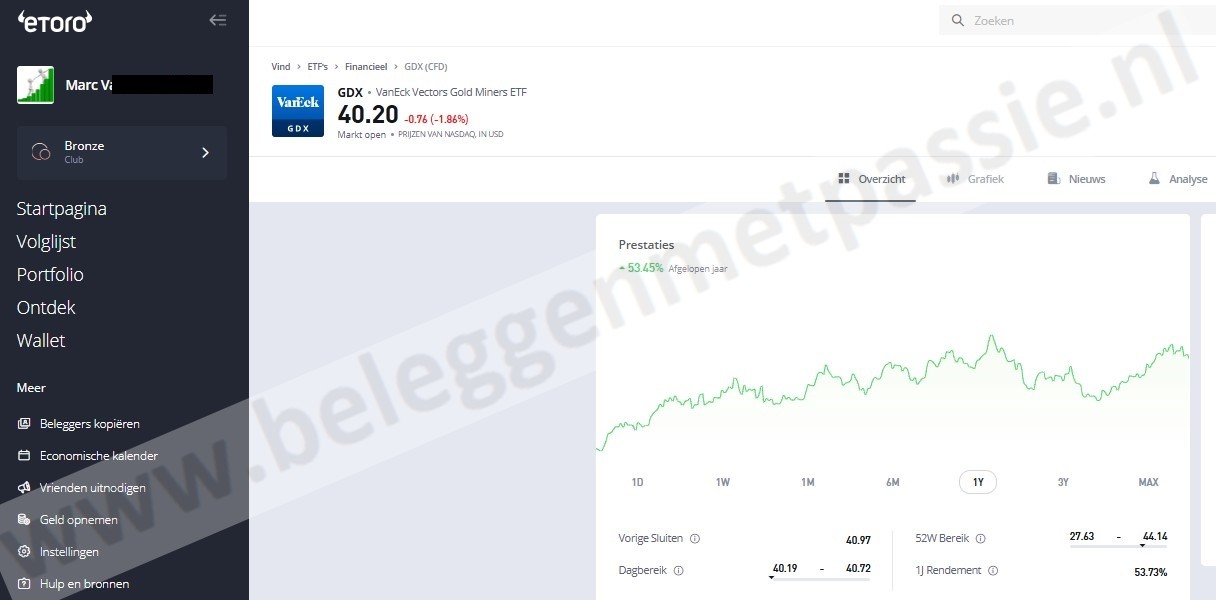Switch to the Nieuws tab
The width and height of the screenshot is (1216, 600).
pyautogui.click(x=1076, y=179)
